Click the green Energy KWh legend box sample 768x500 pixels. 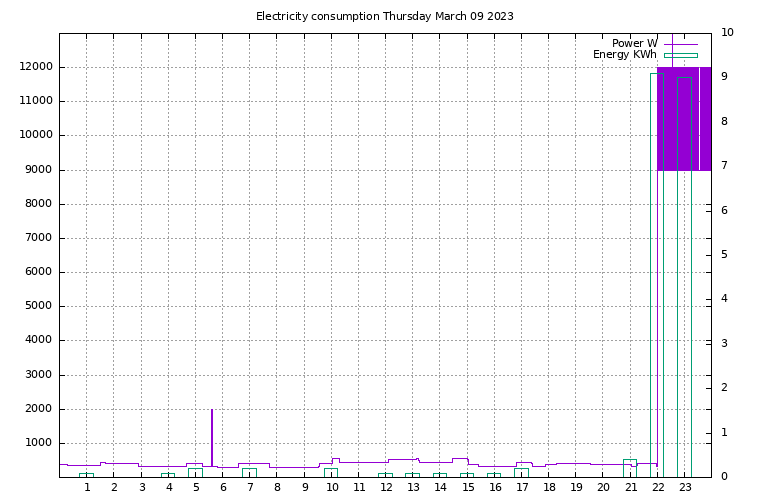tap(681, 55)
